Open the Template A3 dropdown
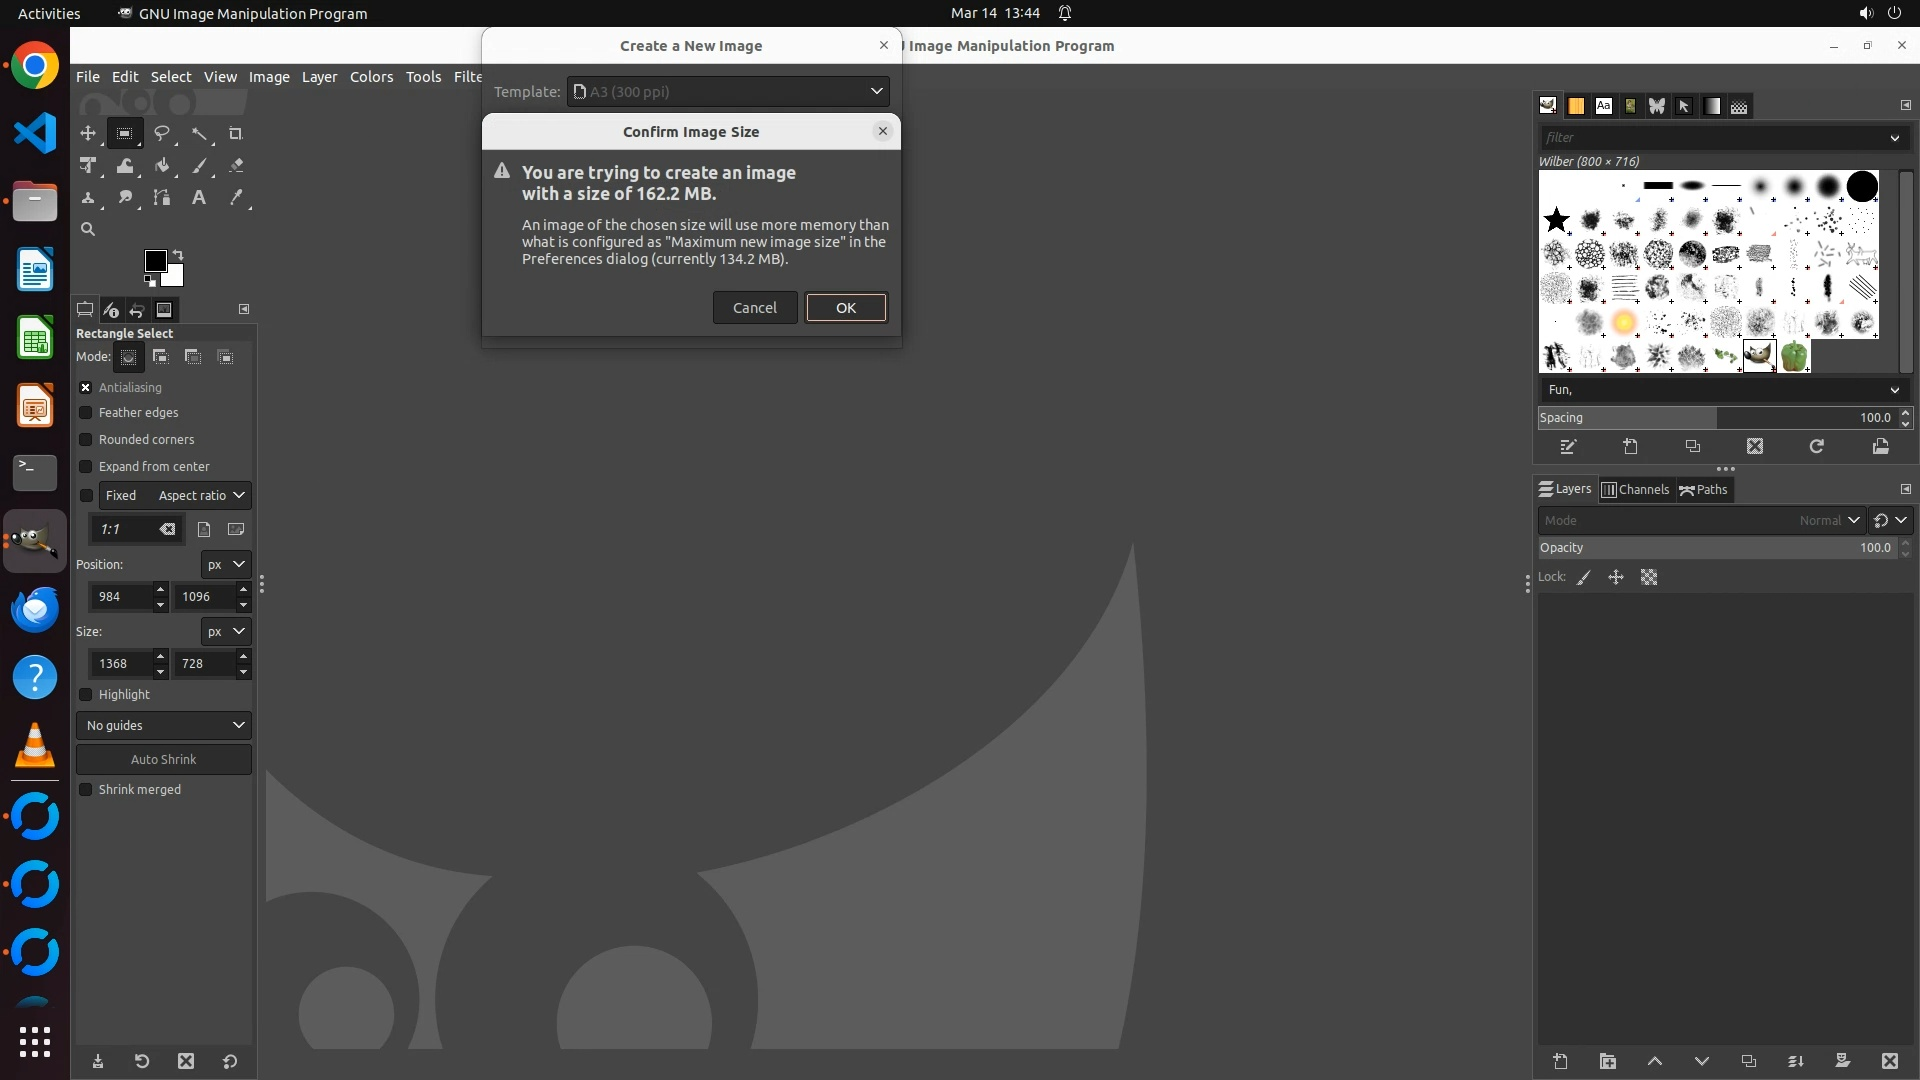The width and height of the screenshot is (1920, 1080). point(728,92)
